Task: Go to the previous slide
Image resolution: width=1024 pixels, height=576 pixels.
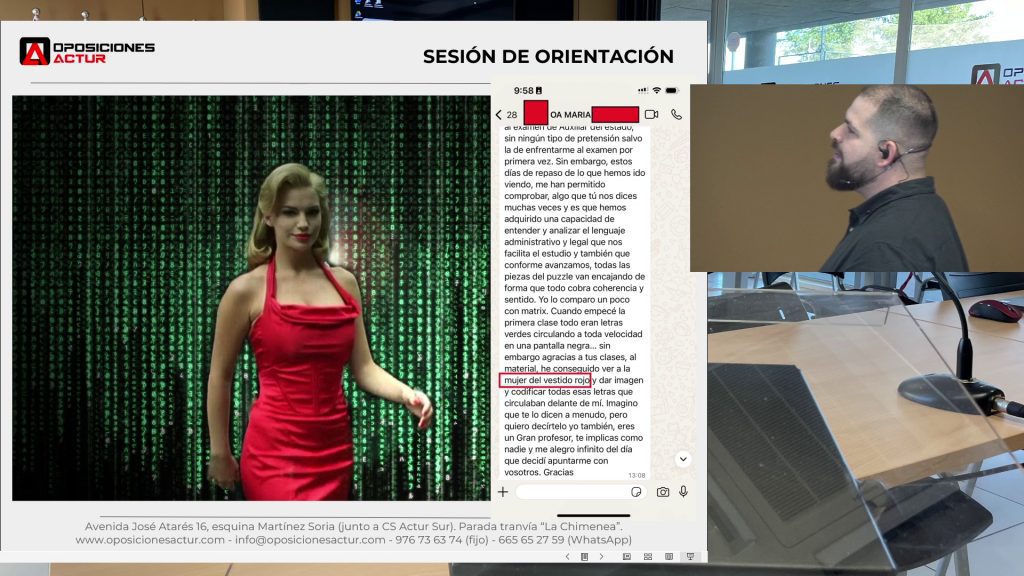Action: point(568,556)
